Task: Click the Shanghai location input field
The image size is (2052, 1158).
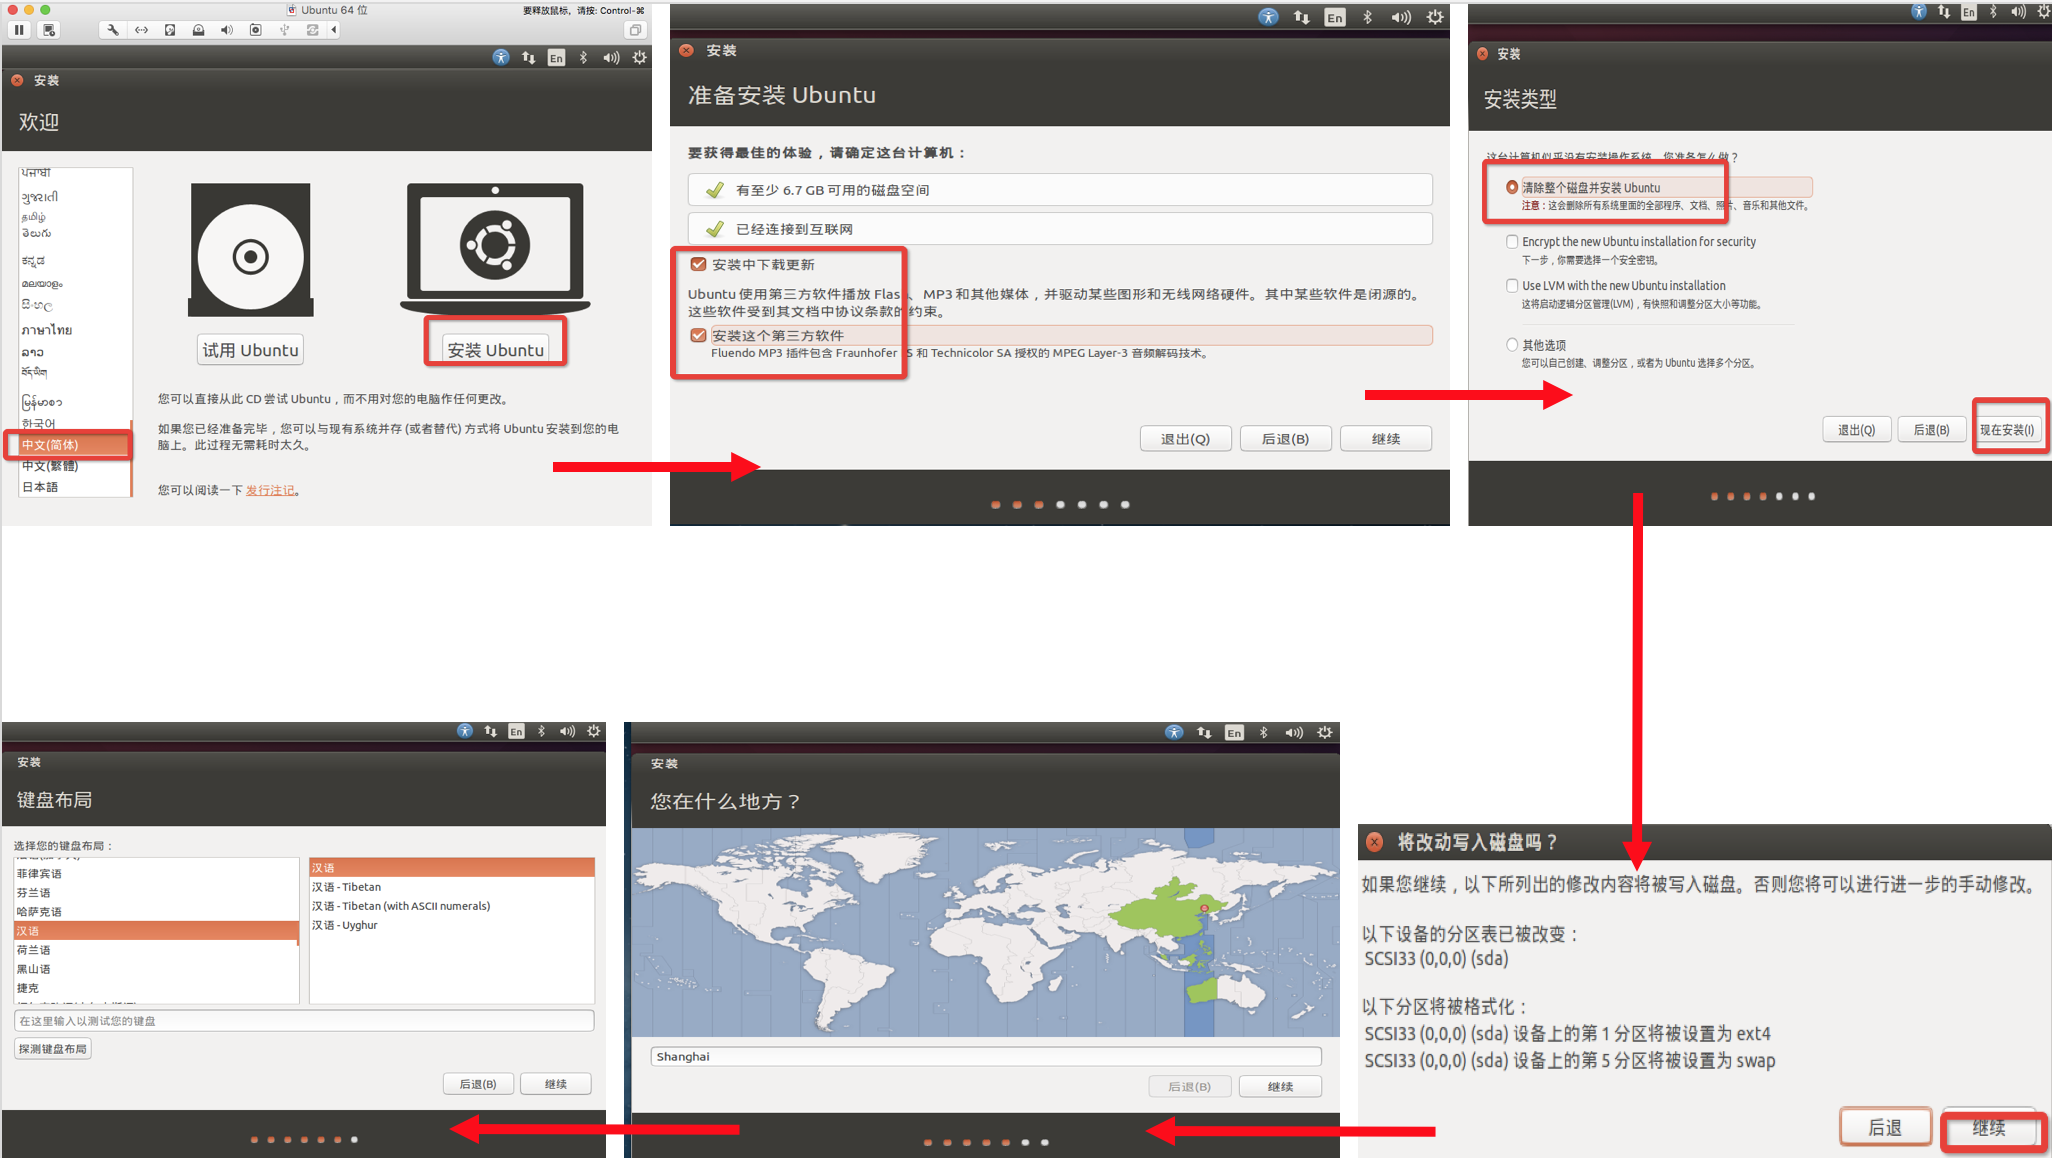Action: (985, 1056)
